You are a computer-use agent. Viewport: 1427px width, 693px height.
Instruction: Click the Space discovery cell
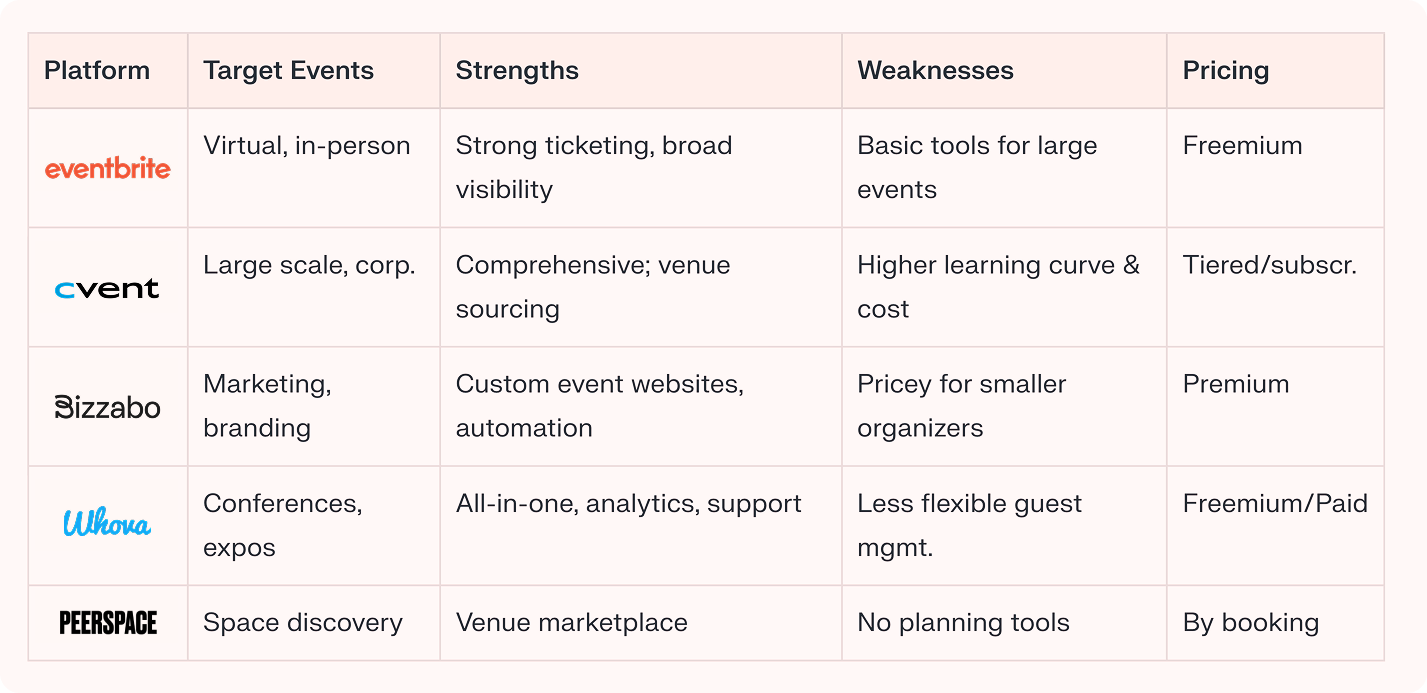click(303, 623)
